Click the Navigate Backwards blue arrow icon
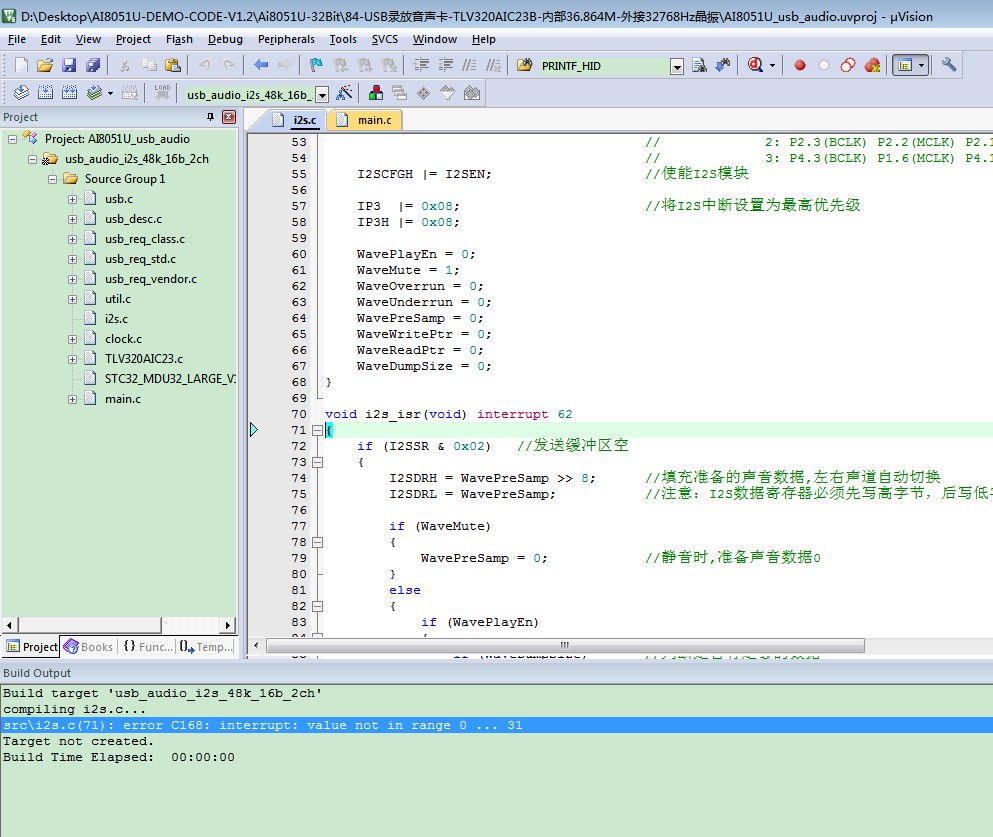 (x=261, y=65)
